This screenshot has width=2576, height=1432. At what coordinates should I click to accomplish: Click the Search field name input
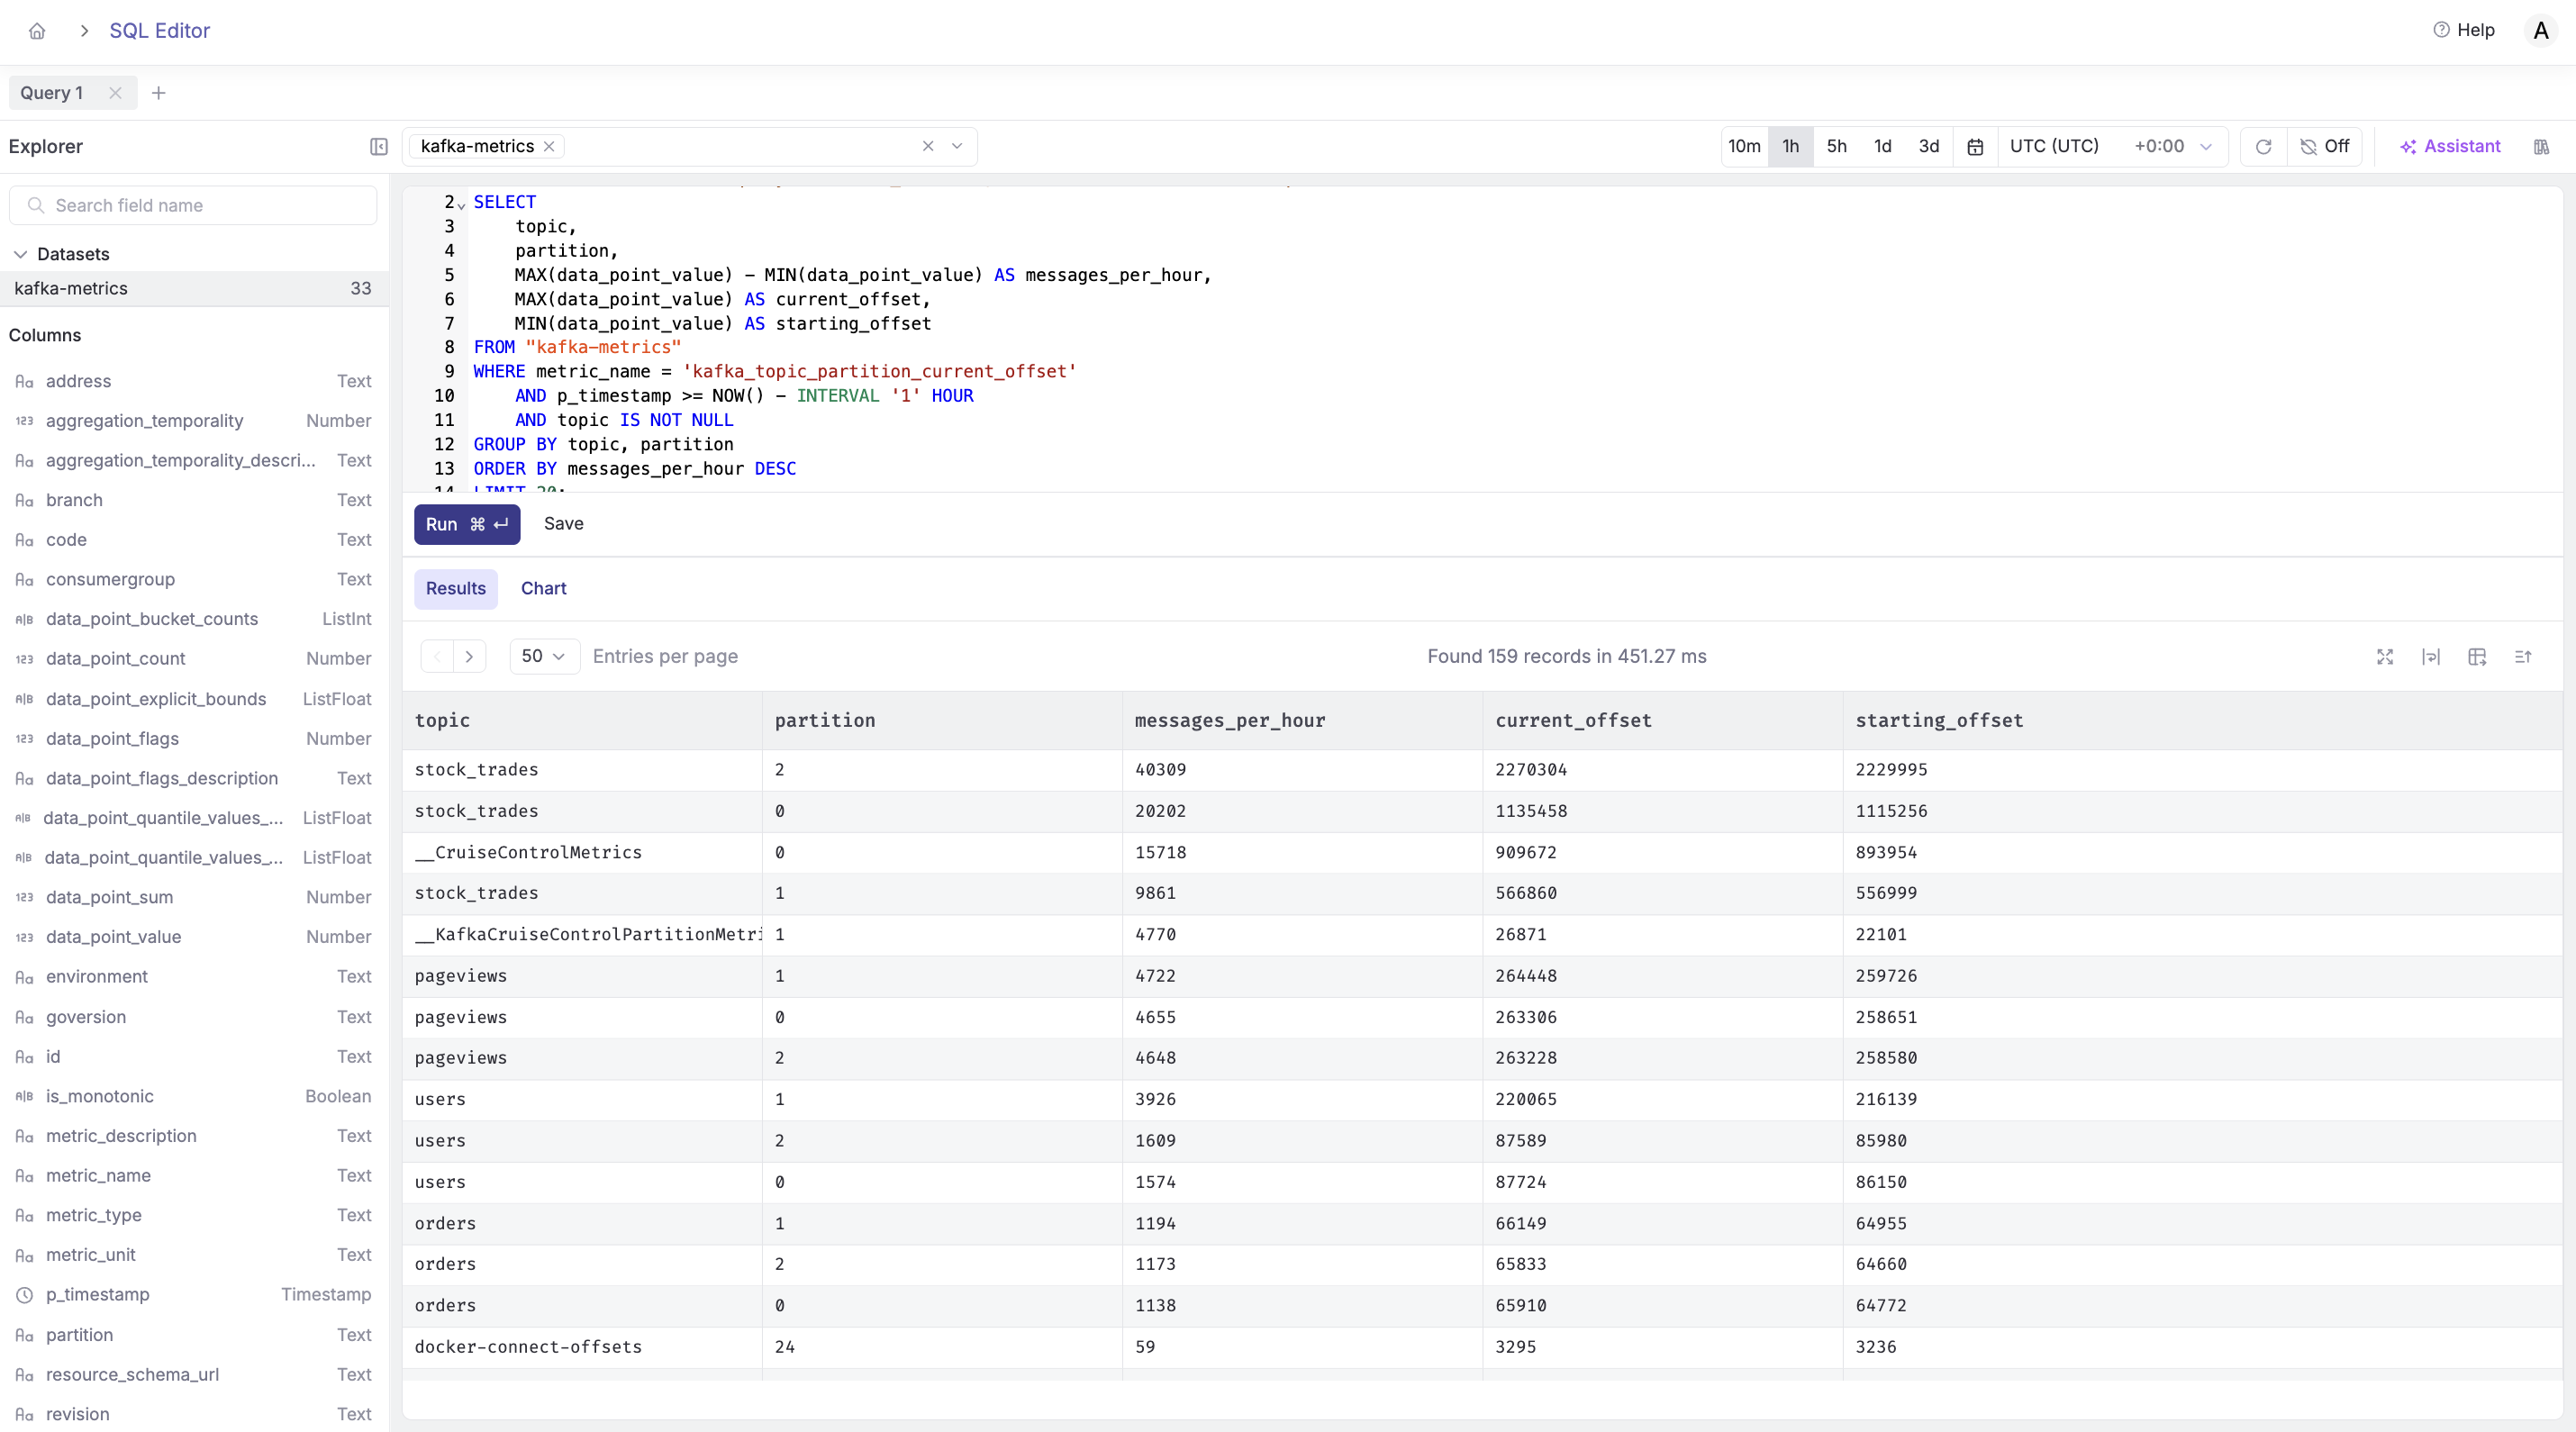[x=193, y=205]
